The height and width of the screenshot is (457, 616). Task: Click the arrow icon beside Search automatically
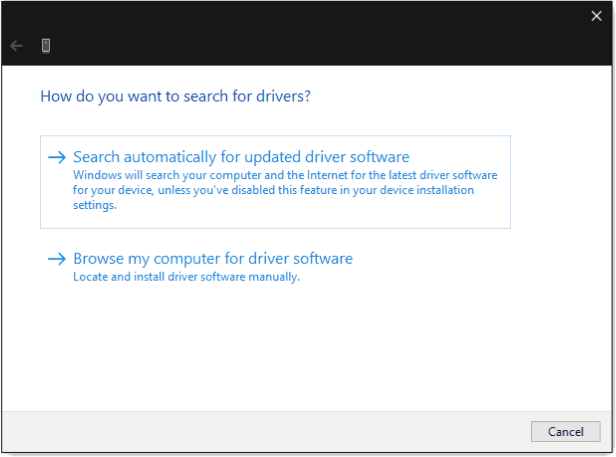57,157
